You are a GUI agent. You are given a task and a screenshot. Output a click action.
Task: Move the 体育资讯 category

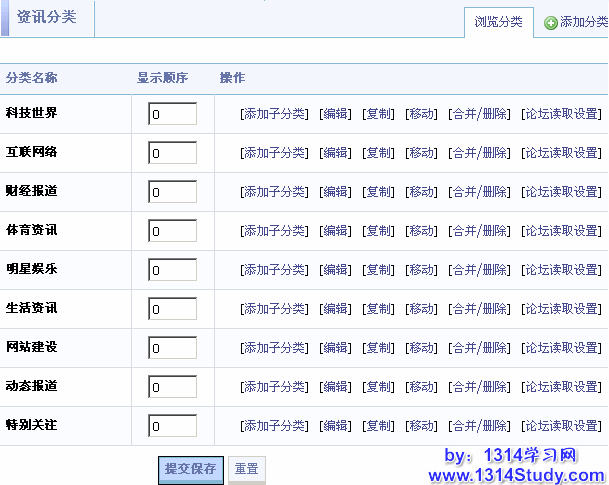coord(421,231)
